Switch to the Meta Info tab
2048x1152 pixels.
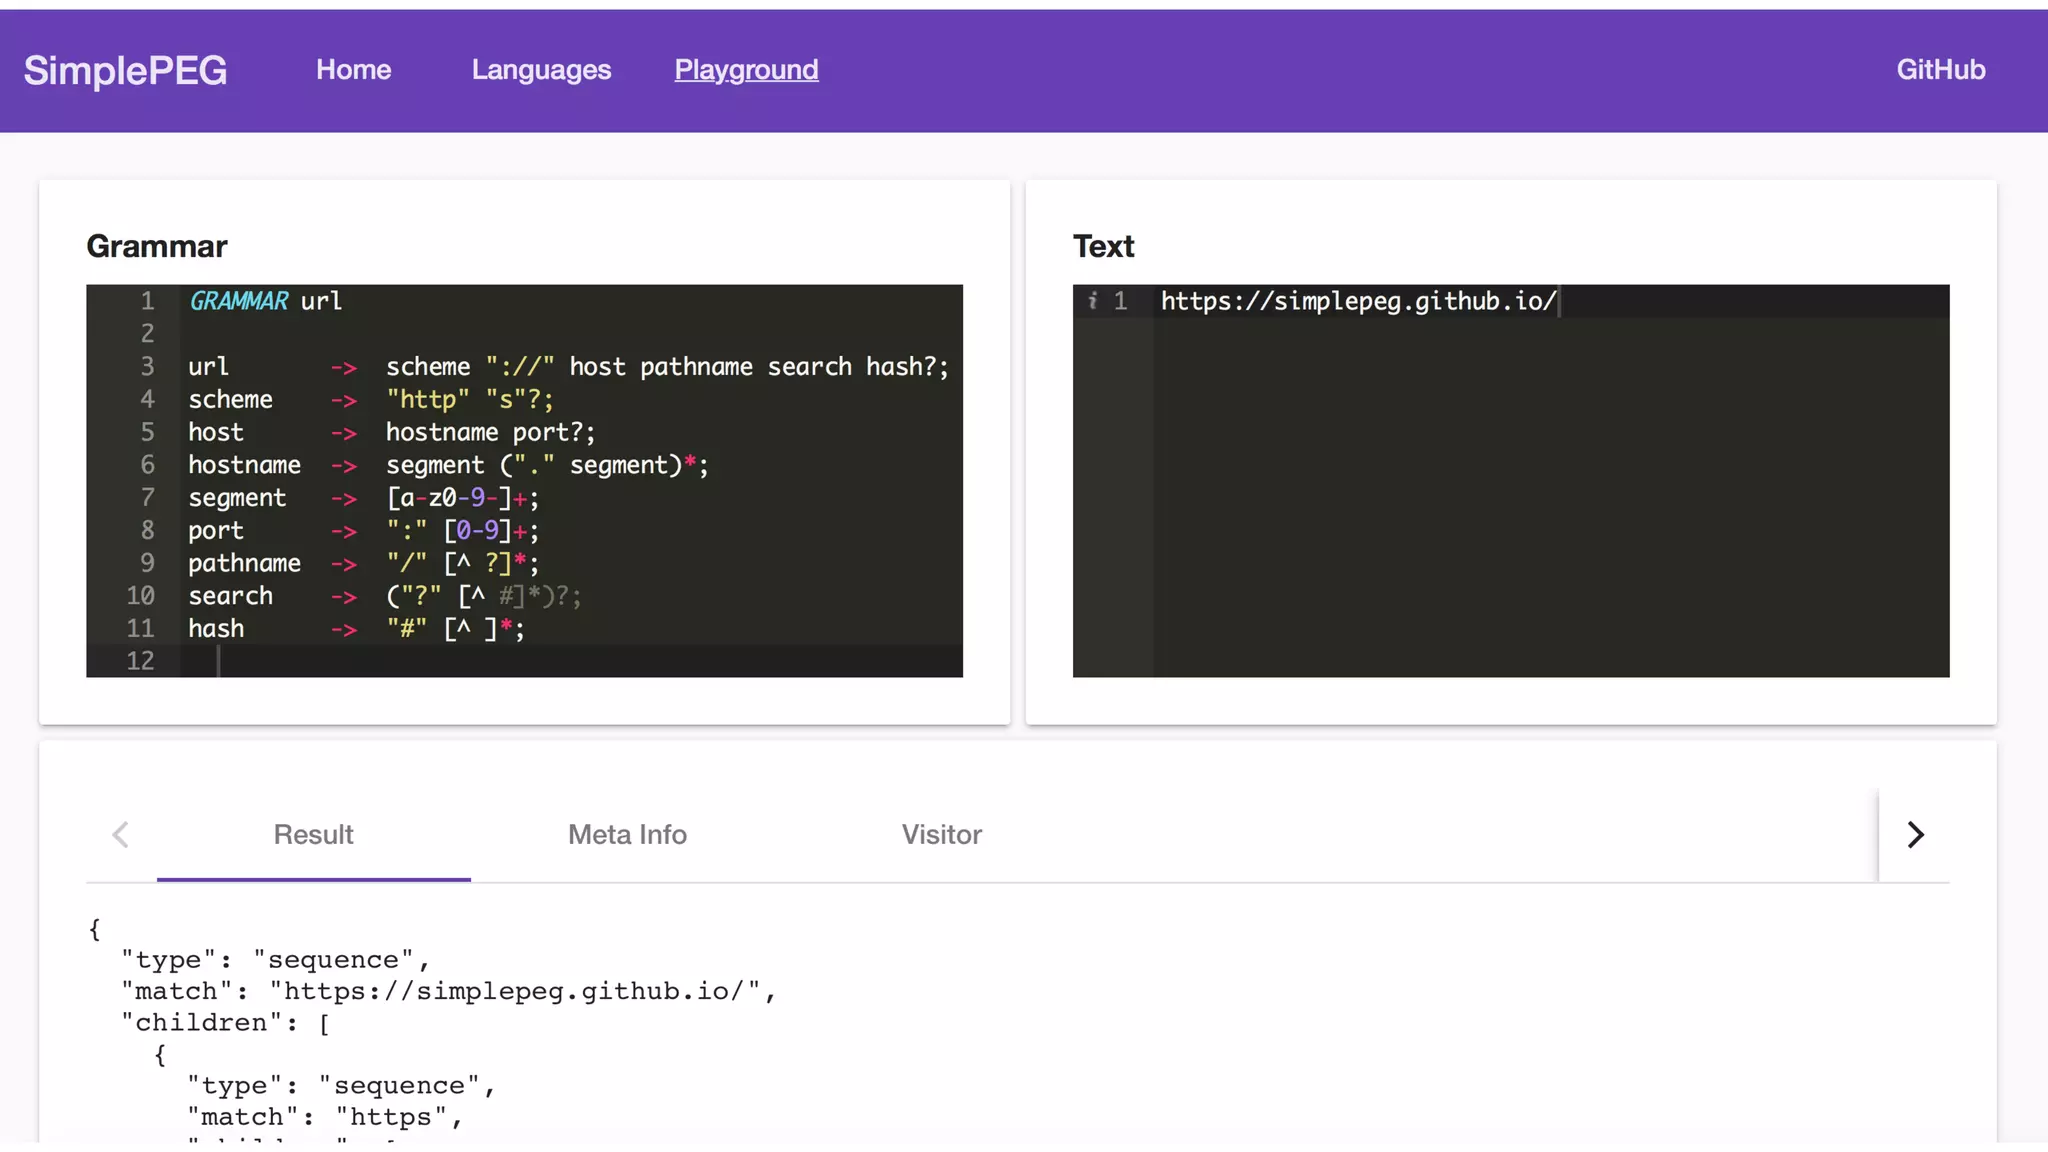(x=627, y=835)
